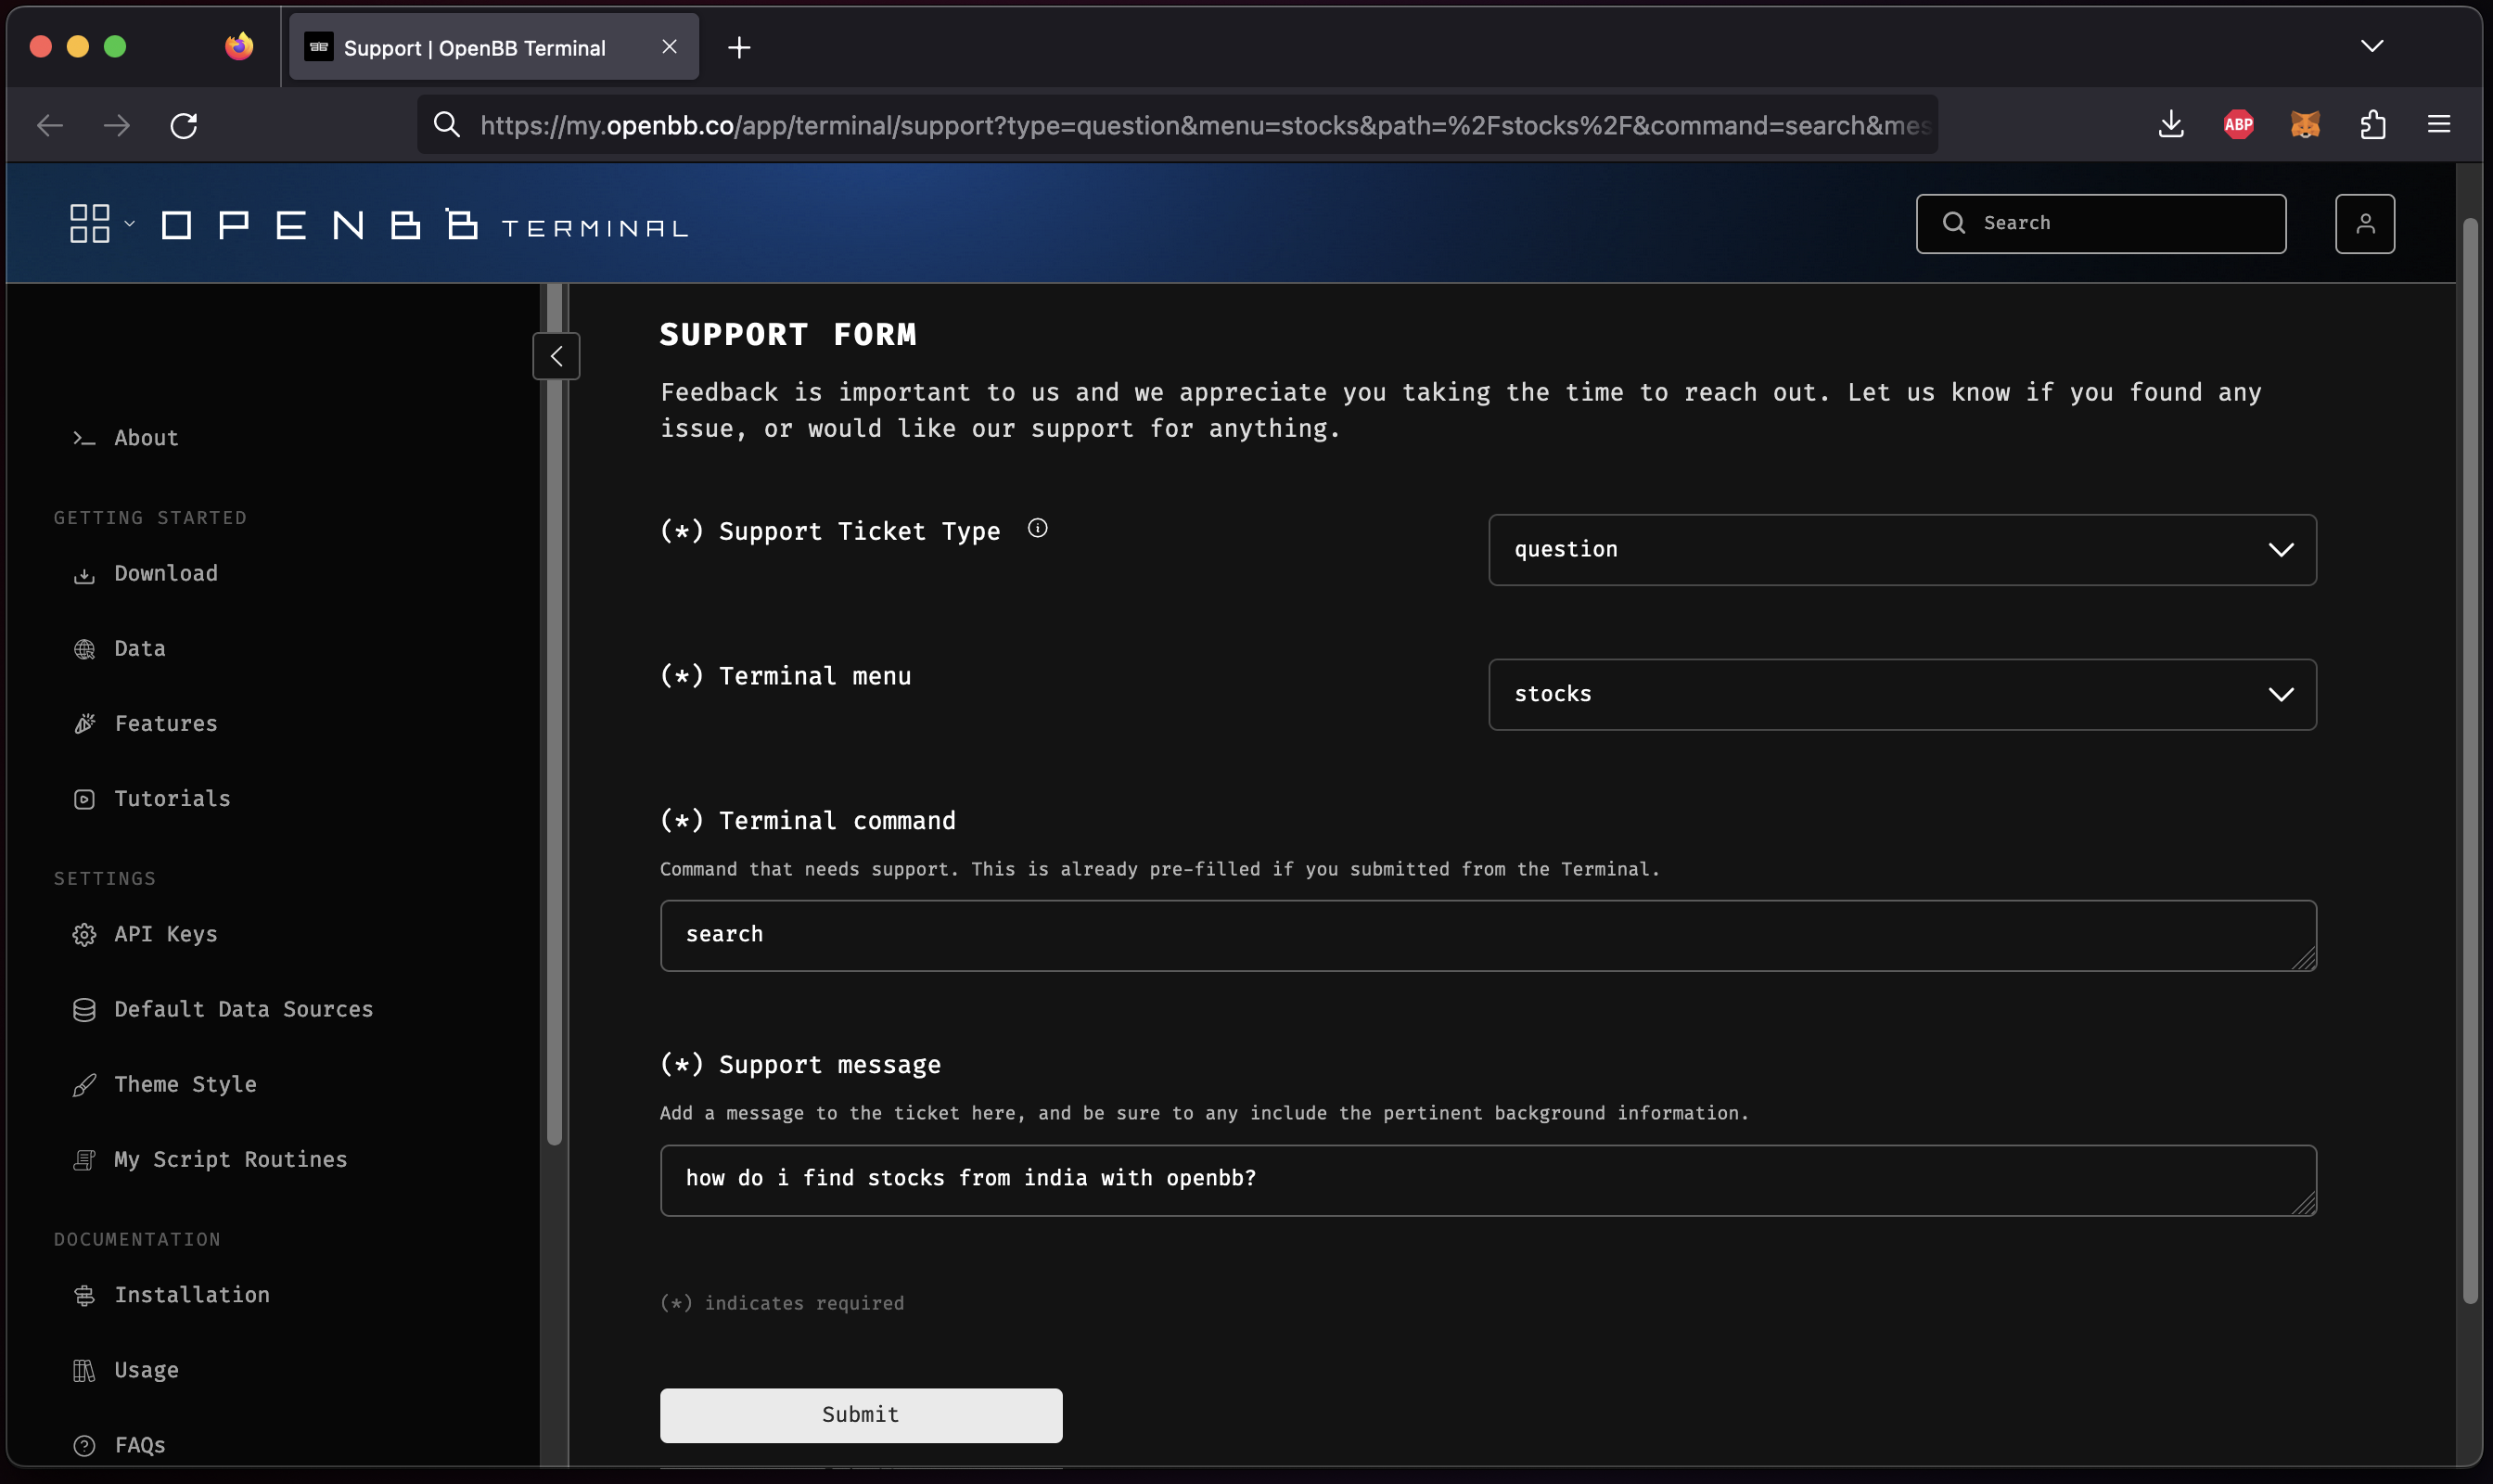Click the Tutorials play icon

(x=84, y=799)
